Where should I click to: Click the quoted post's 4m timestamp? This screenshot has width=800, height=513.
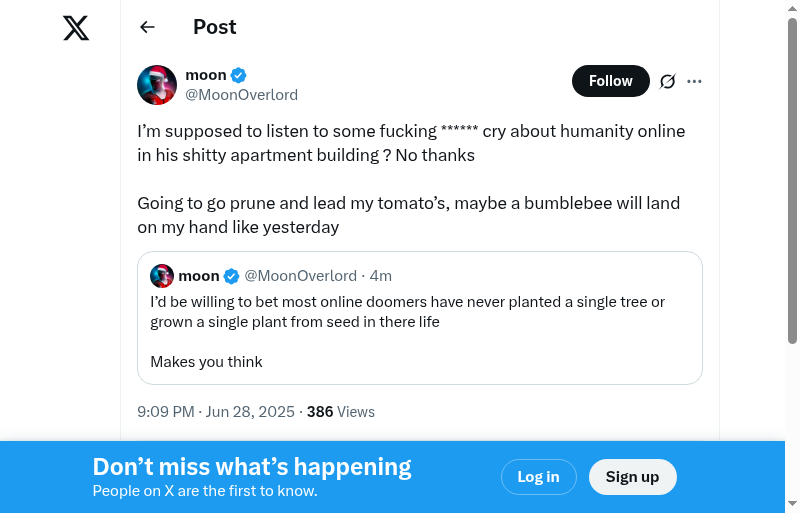tap(381, 276)
